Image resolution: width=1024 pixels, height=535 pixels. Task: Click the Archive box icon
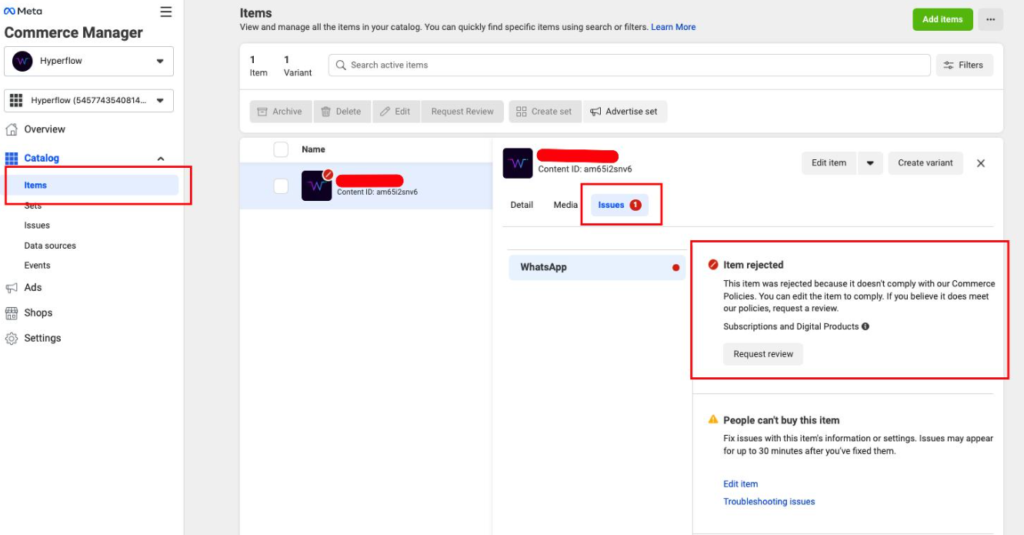pos(263,112)
